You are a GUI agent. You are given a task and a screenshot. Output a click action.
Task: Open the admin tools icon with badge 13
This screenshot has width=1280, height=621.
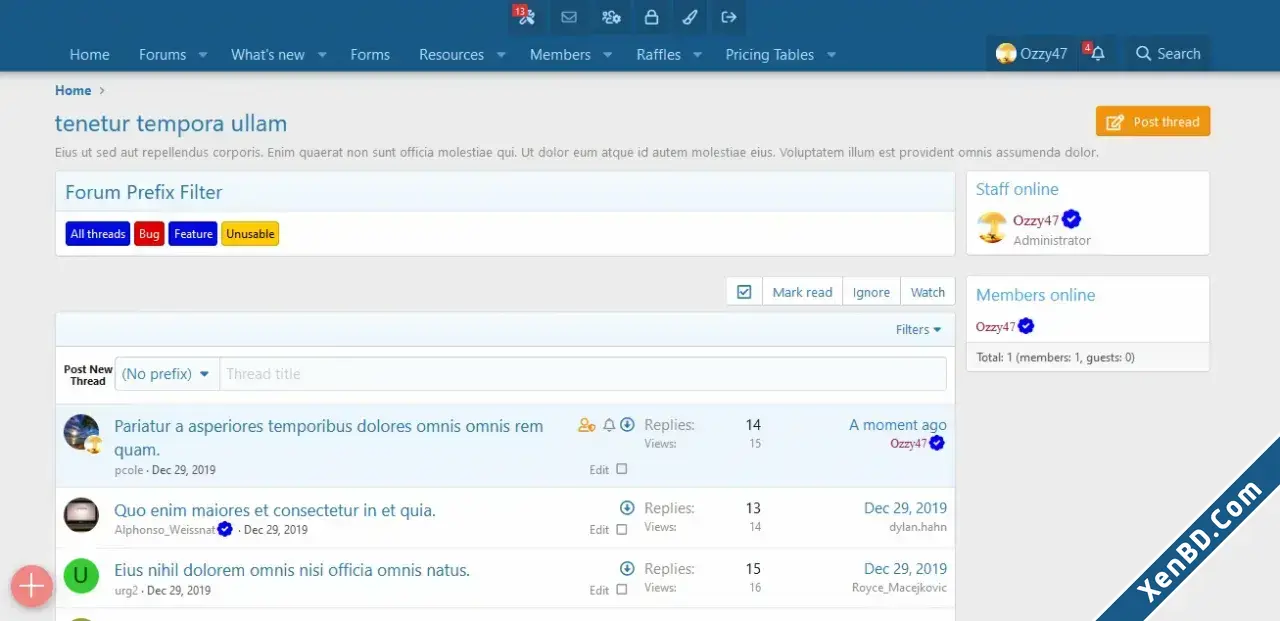pyautogui.click(x=527, y=17)
